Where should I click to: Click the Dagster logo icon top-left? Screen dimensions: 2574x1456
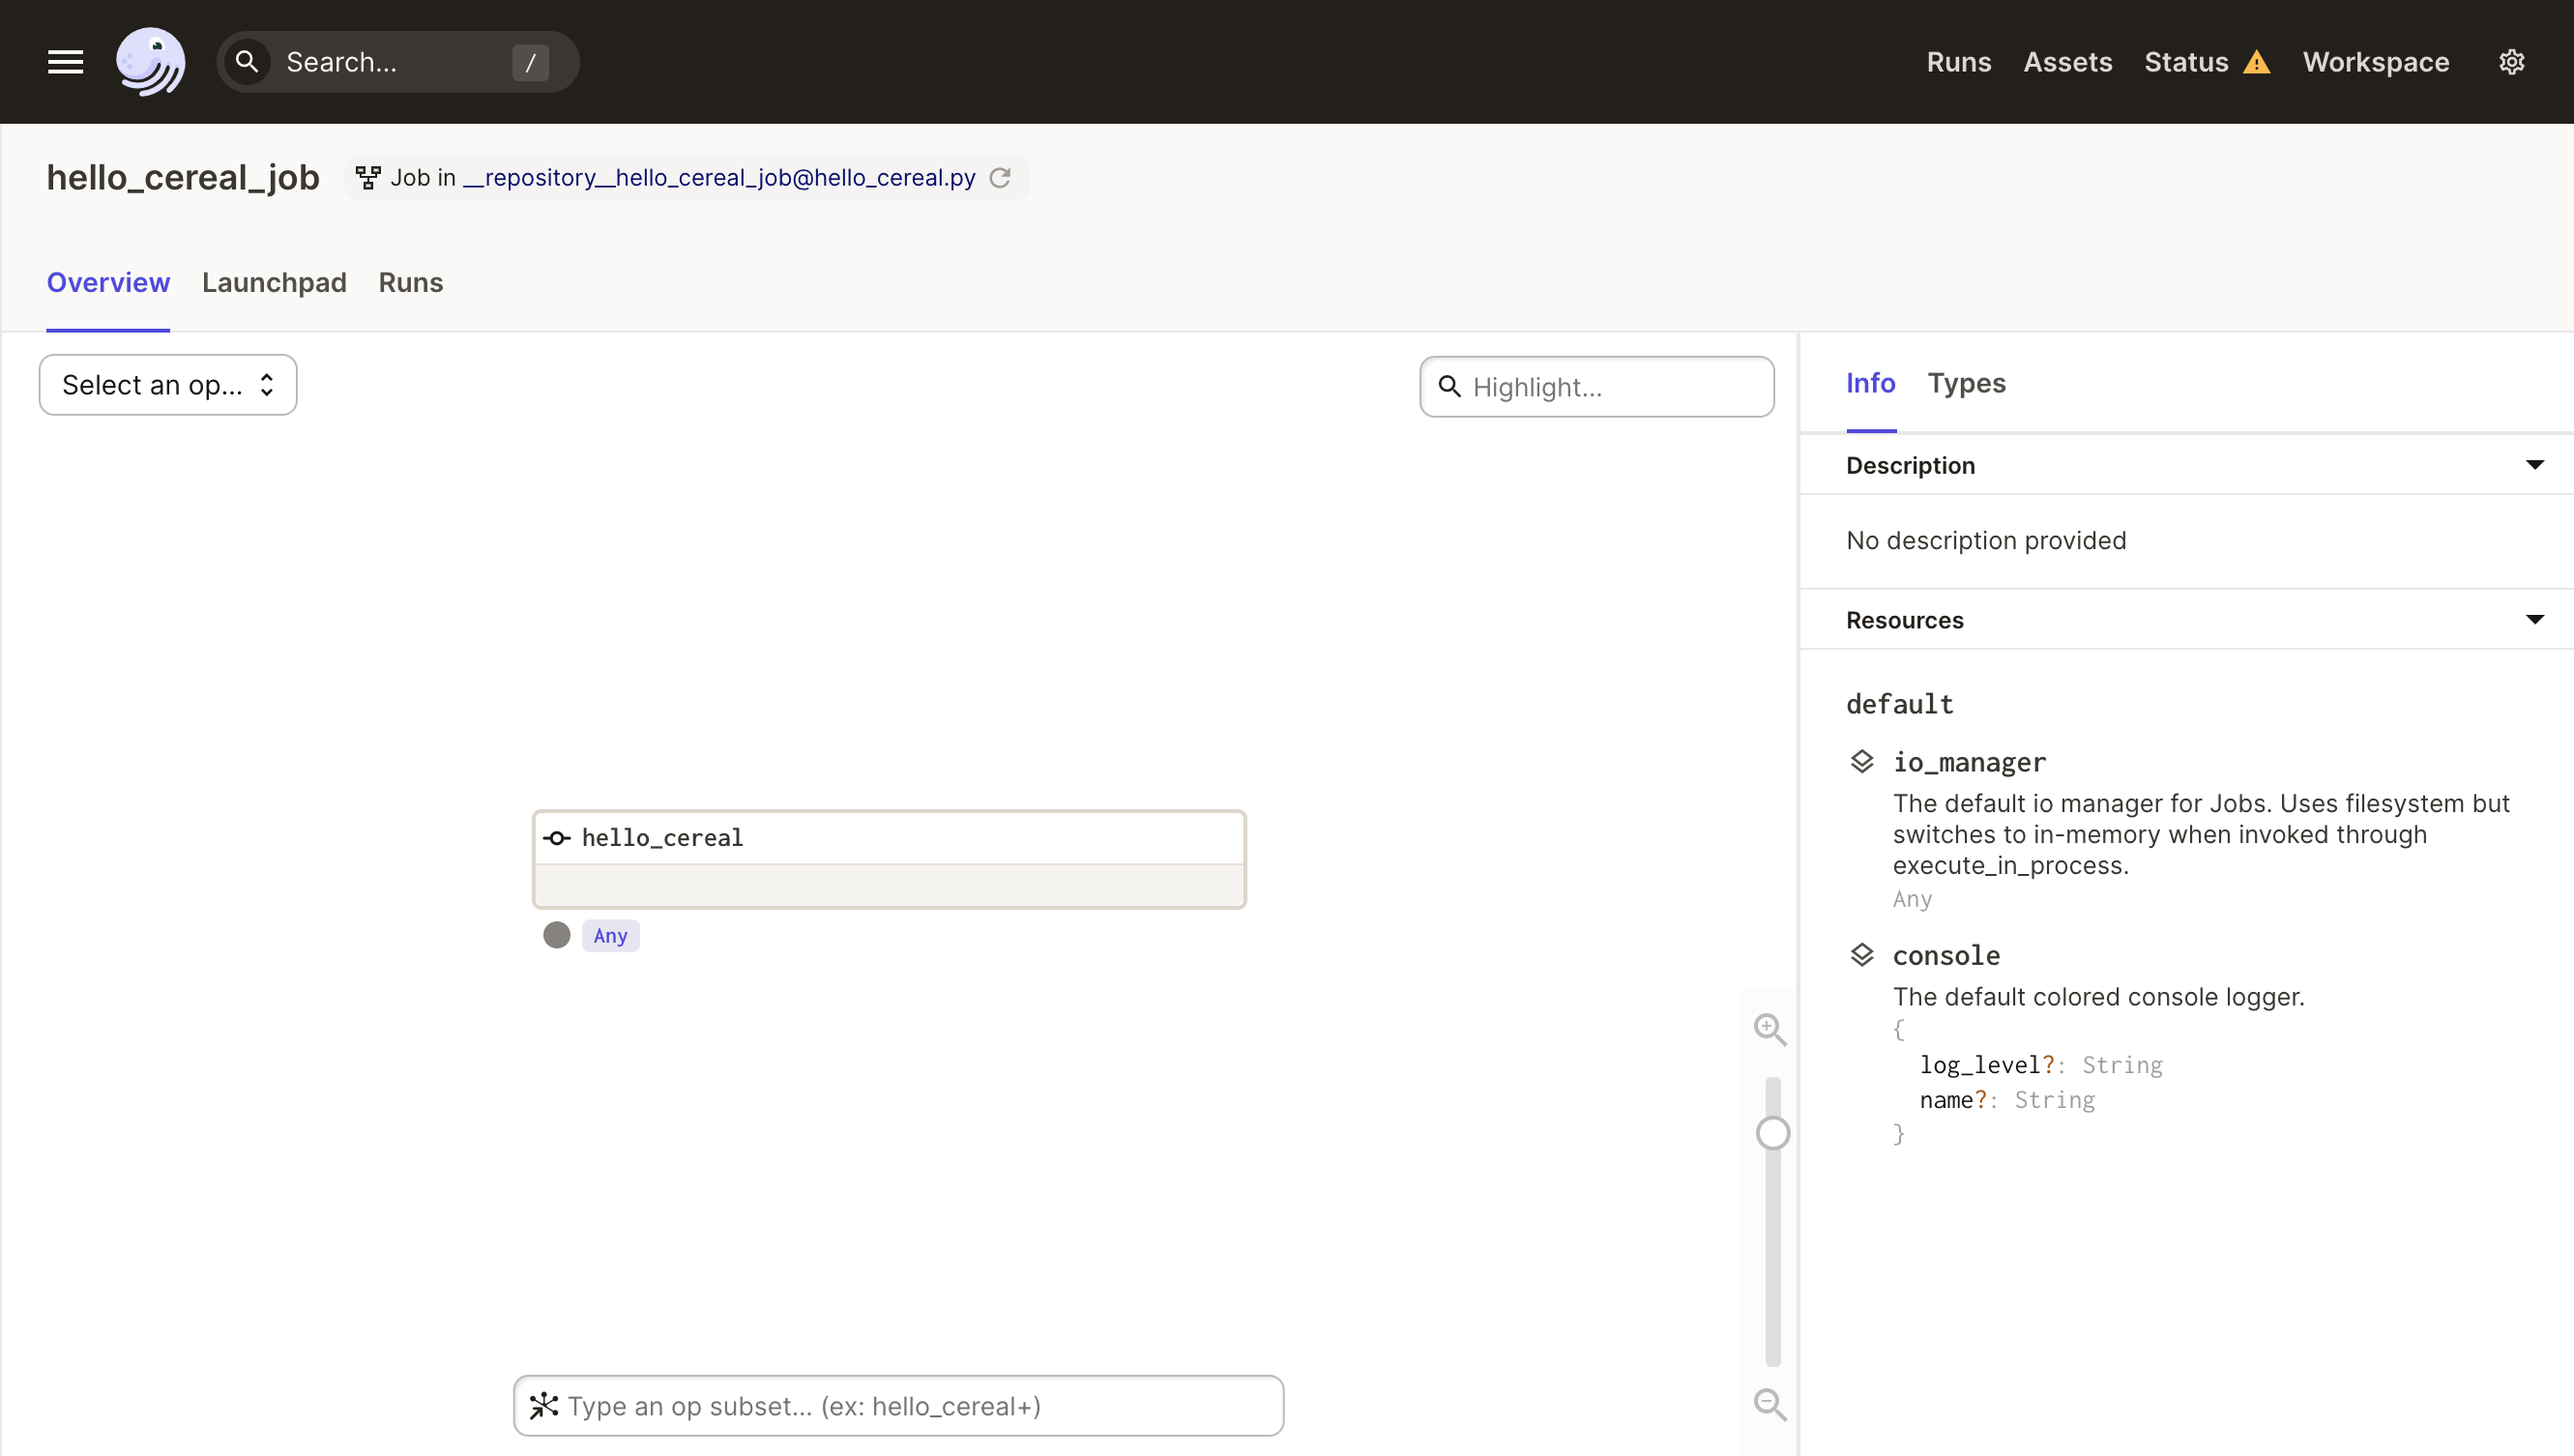[152, 62]
